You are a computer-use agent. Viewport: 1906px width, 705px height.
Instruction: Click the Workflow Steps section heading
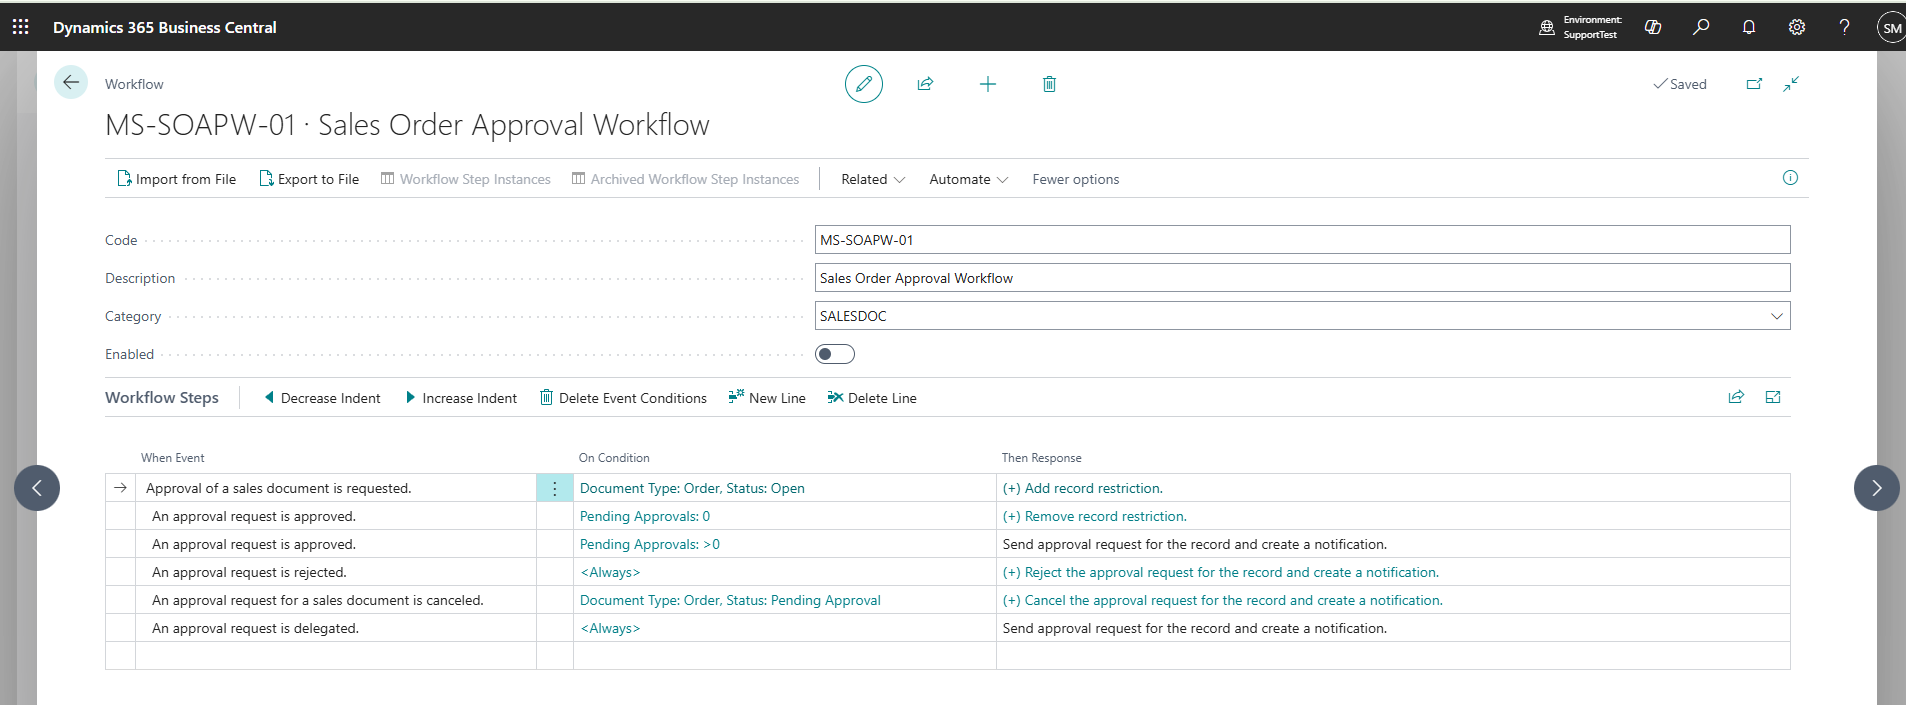(162, 397)
